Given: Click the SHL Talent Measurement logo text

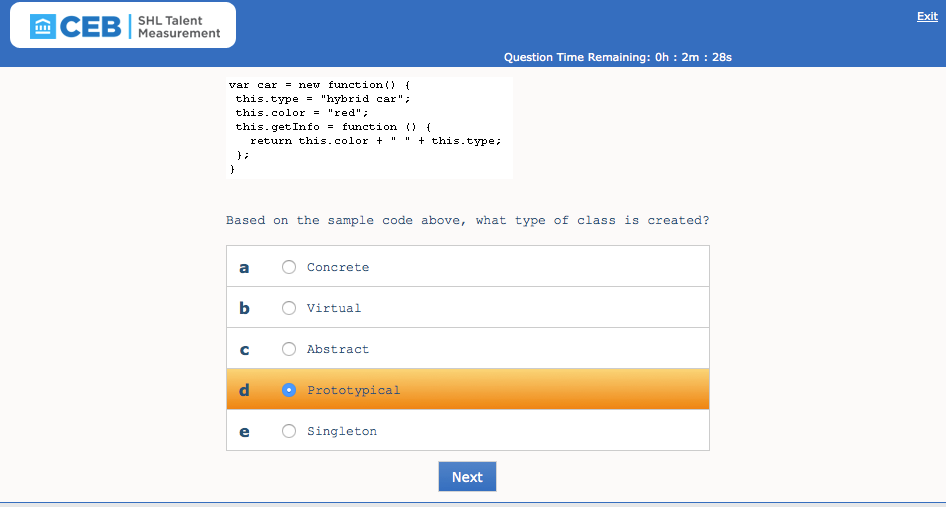Looking at the screenshot, I should [179, 27].
